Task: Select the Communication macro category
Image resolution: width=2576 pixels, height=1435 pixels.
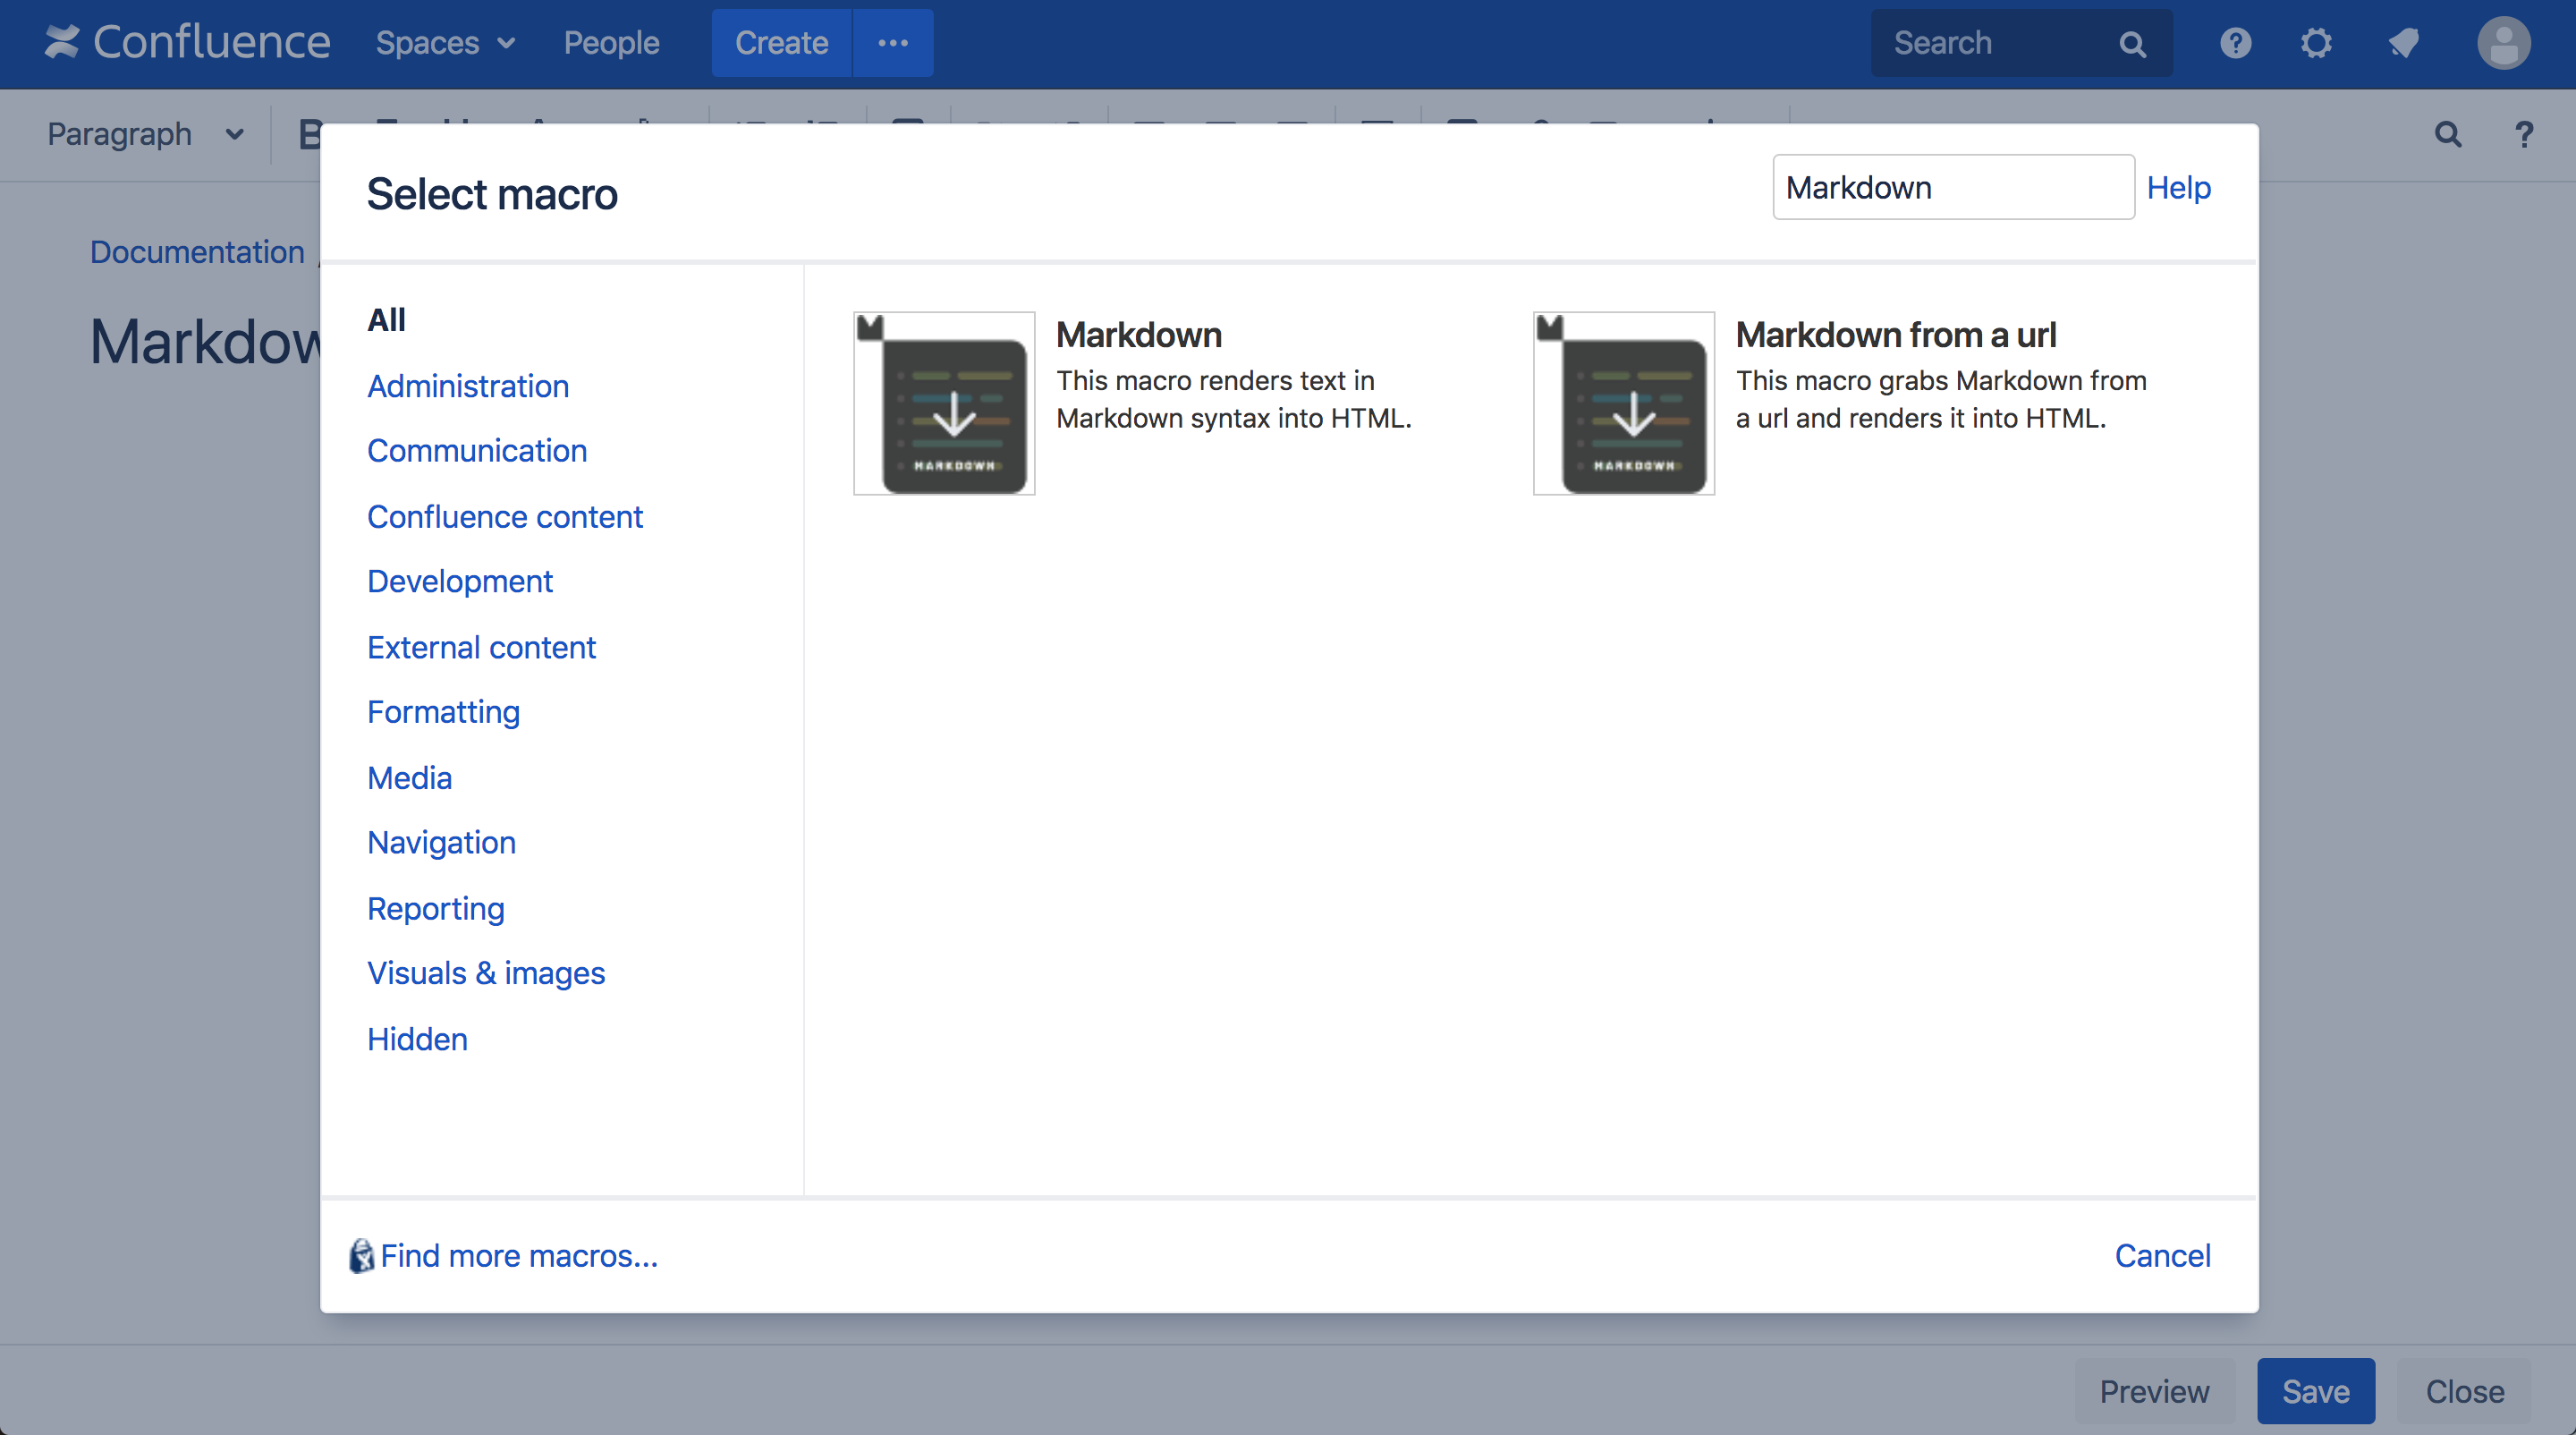Action: pyautogui.click(x=477, y=451)
